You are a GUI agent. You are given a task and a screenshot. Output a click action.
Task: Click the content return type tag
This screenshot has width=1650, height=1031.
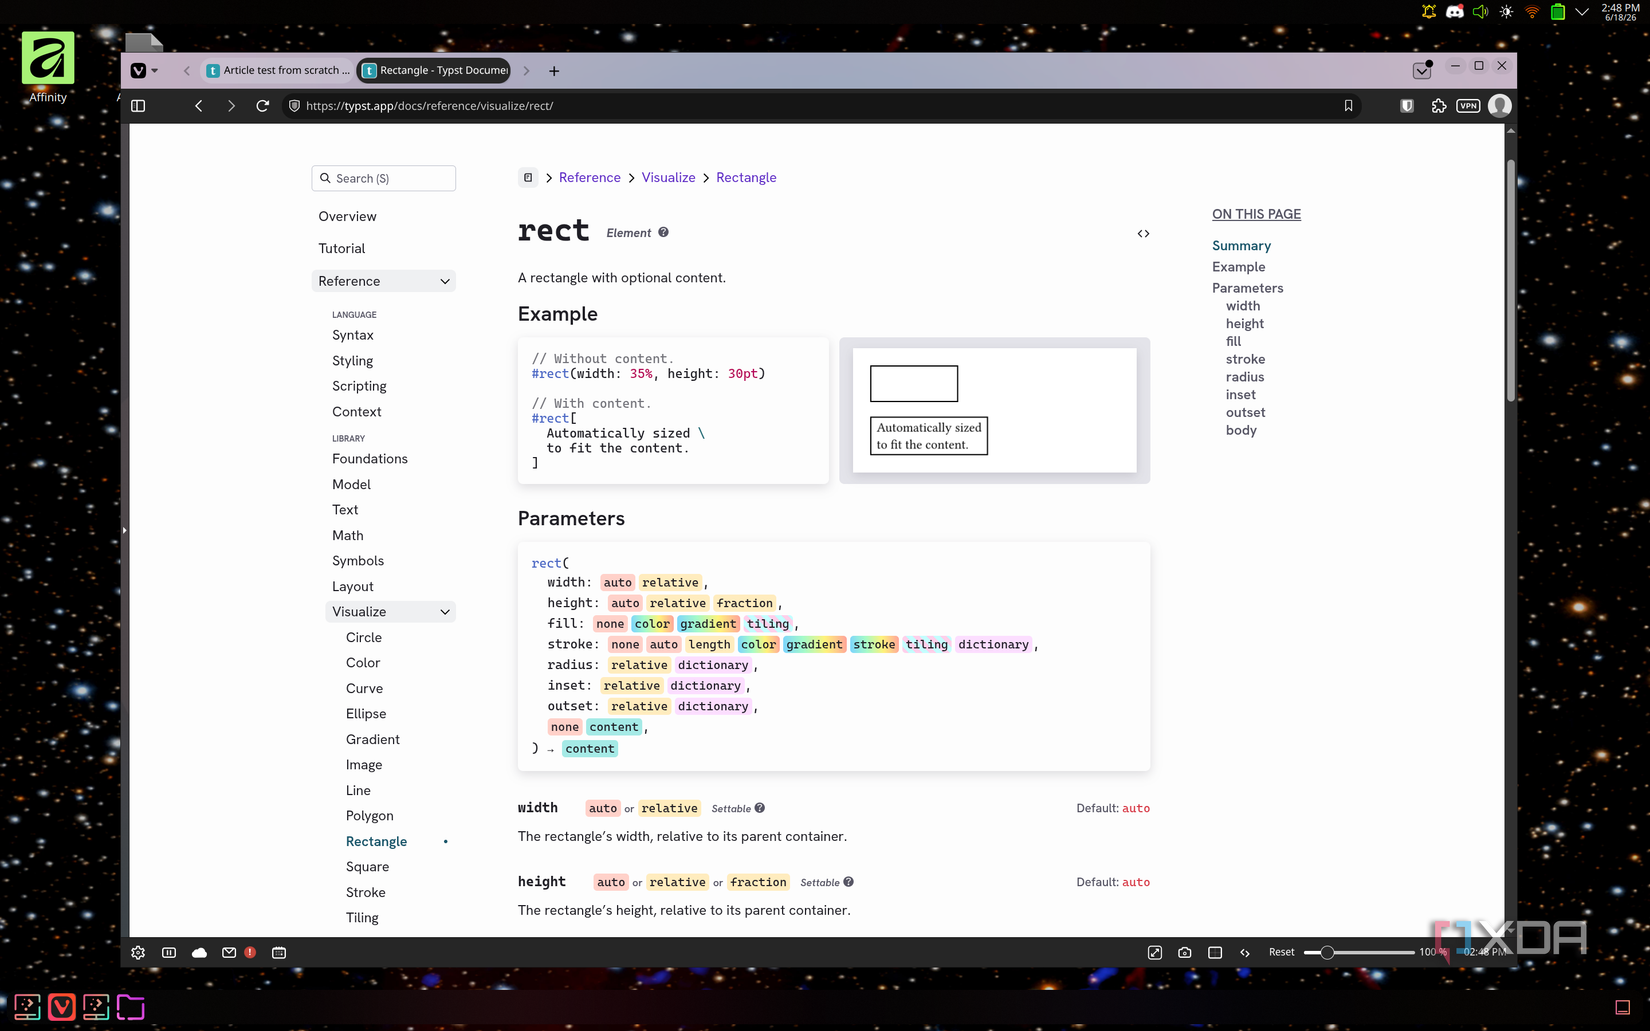tap(590, 749)
